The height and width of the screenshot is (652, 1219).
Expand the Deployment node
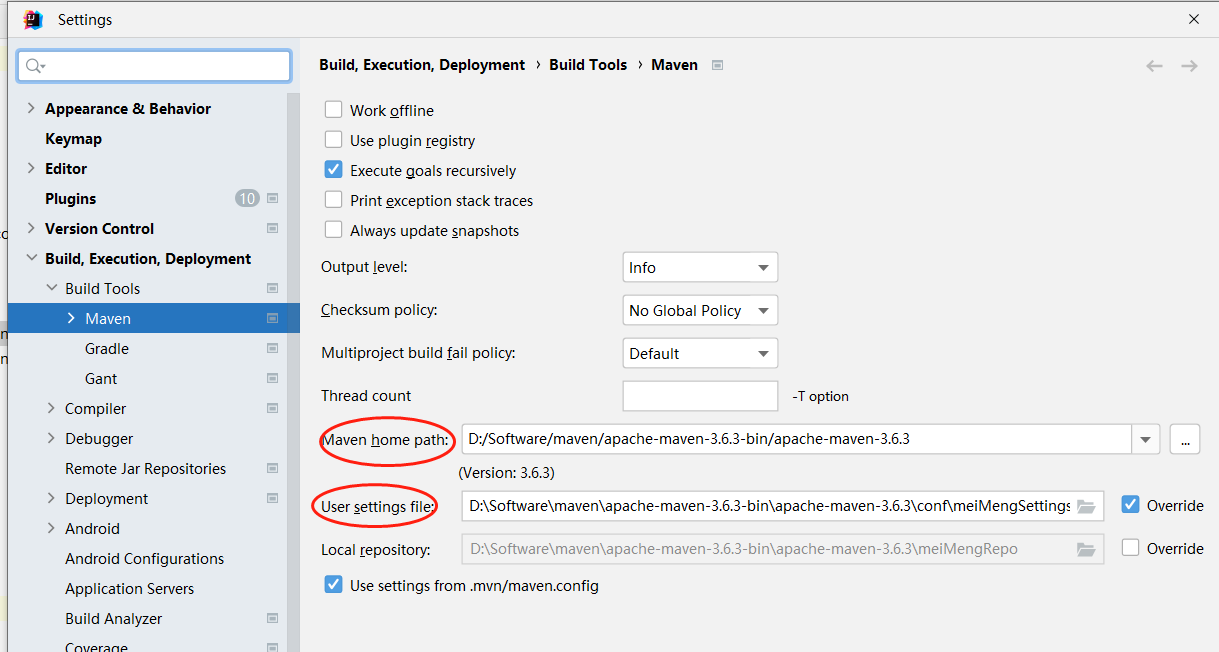[51, 498]
